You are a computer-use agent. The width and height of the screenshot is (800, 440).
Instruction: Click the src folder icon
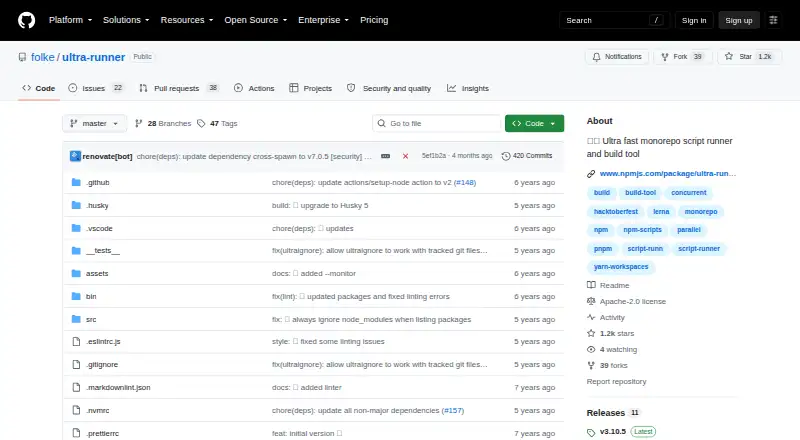76,320
